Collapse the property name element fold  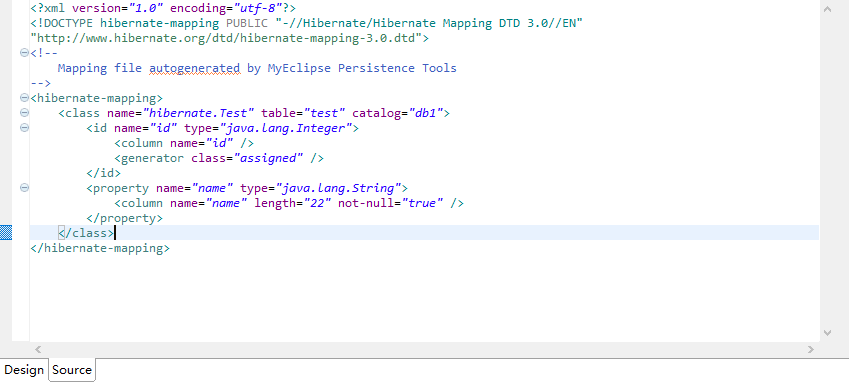click(x=24, y=188)
